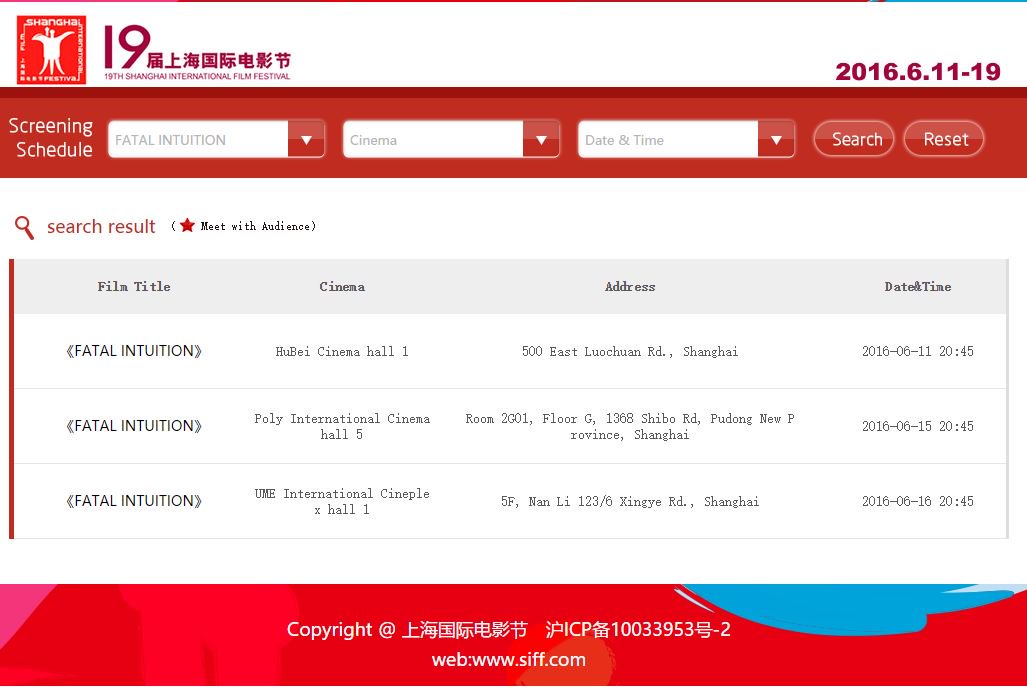
Task: Click UME International Cineplex hall 1 cell
Action: coord(342,501)
